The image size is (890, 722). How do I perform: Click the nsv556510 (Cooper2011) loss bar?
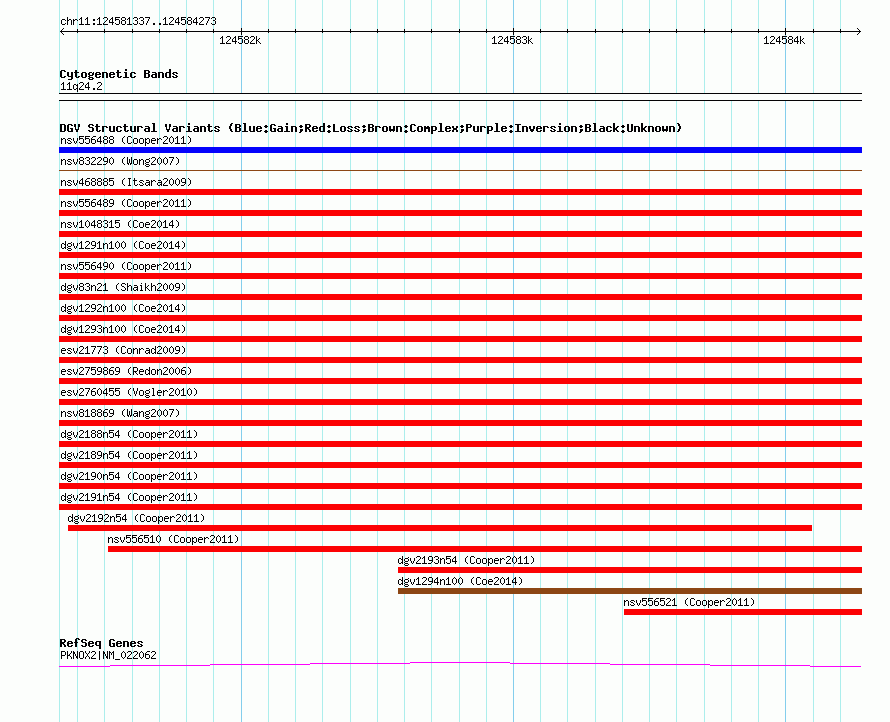coord(484,549)
